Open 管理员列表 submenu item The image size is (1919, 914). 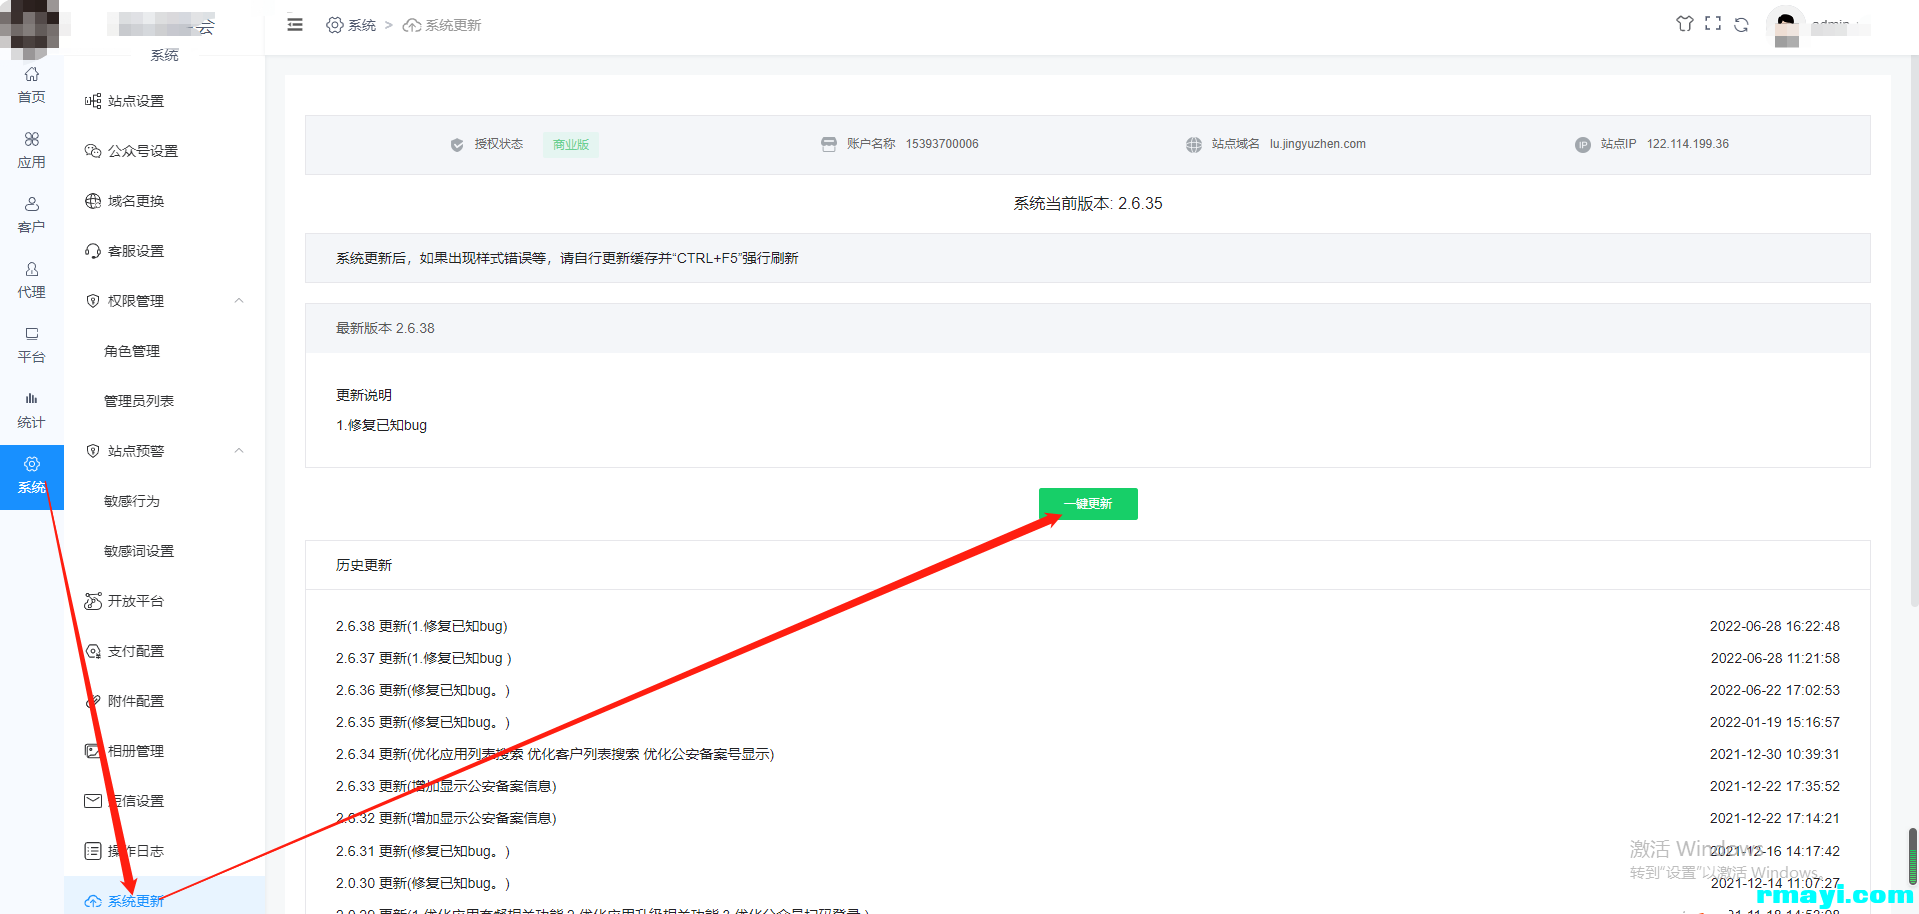139,401
